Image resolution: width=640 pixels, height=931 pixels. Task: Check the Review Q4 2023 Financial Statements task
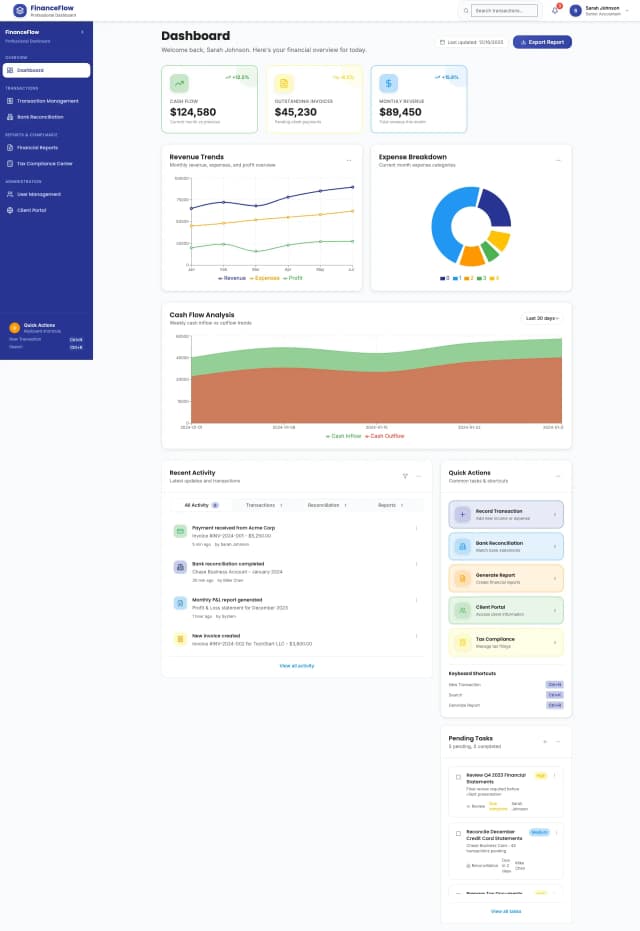[458, 777]
